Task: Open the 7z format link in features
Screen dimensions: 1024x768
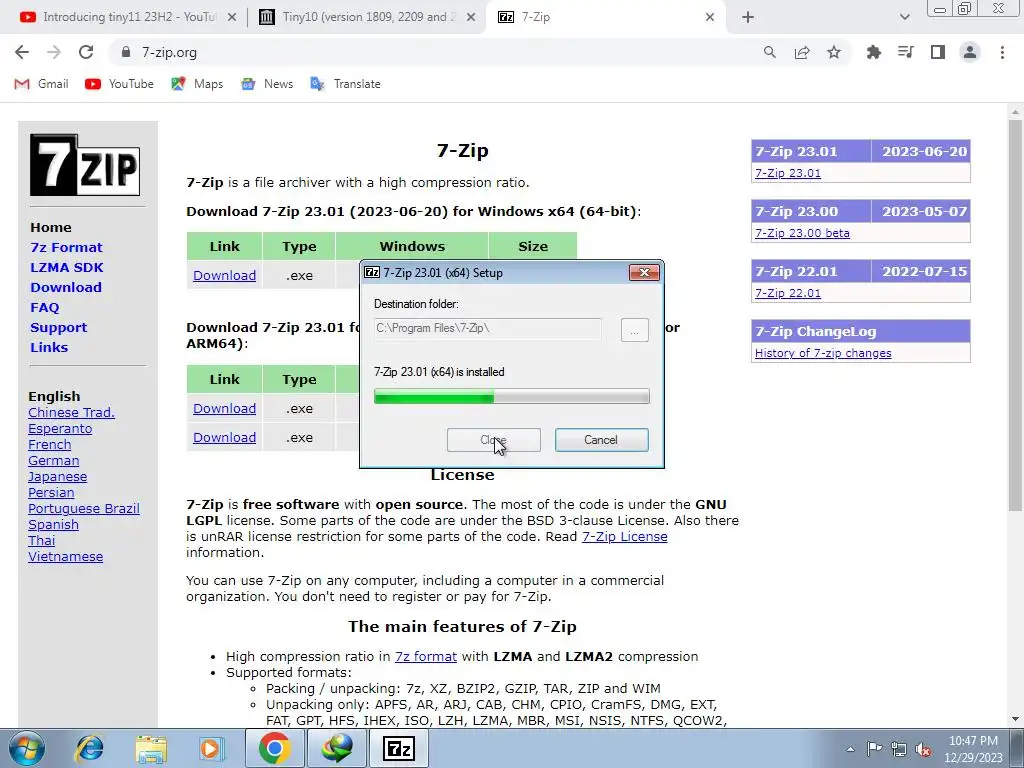Action: click(x=426, y=656)
